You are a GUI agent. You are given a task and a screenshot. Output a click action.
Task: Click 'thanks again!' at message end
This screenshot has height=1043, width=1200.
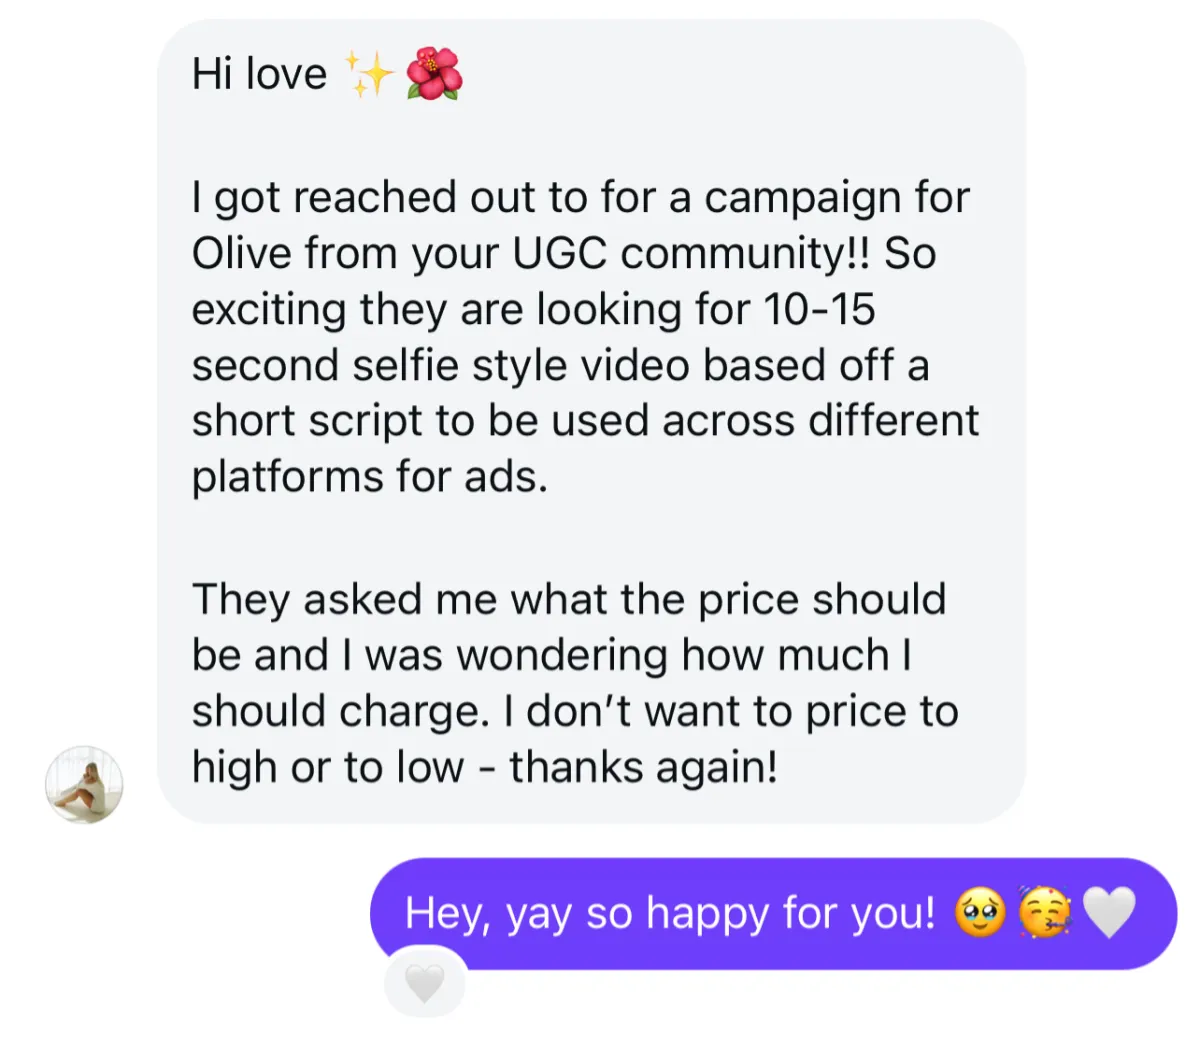click(643, 767)
